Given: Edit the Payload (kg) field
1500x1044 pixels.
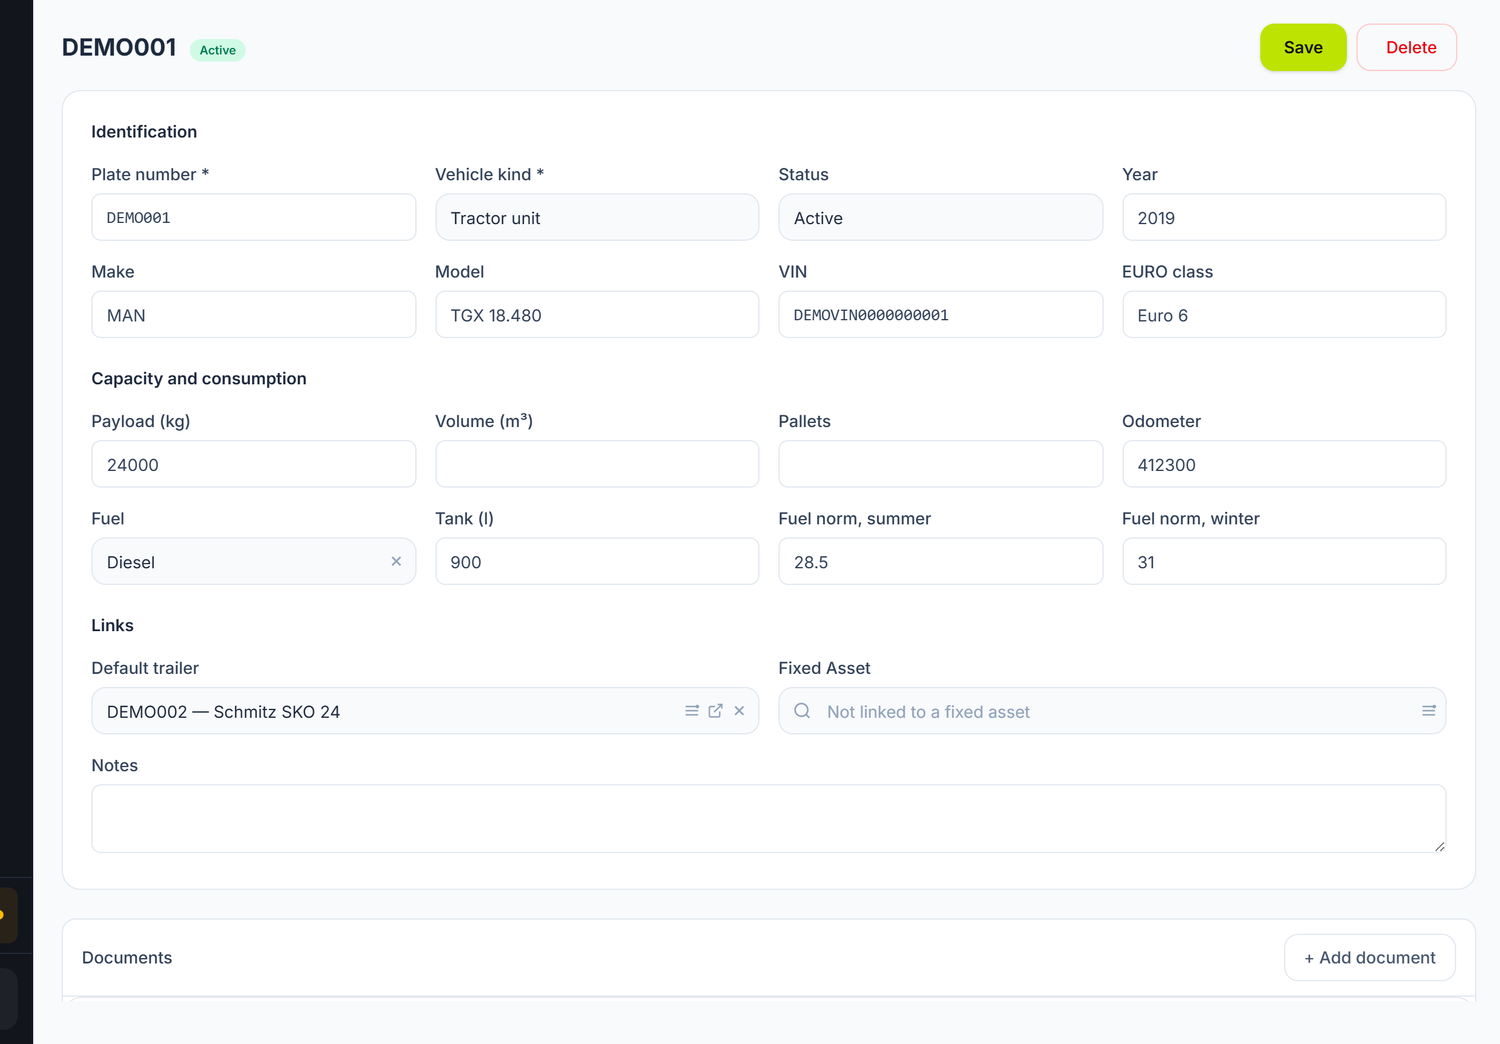Looking at the screenshot, I should point(253,464).
